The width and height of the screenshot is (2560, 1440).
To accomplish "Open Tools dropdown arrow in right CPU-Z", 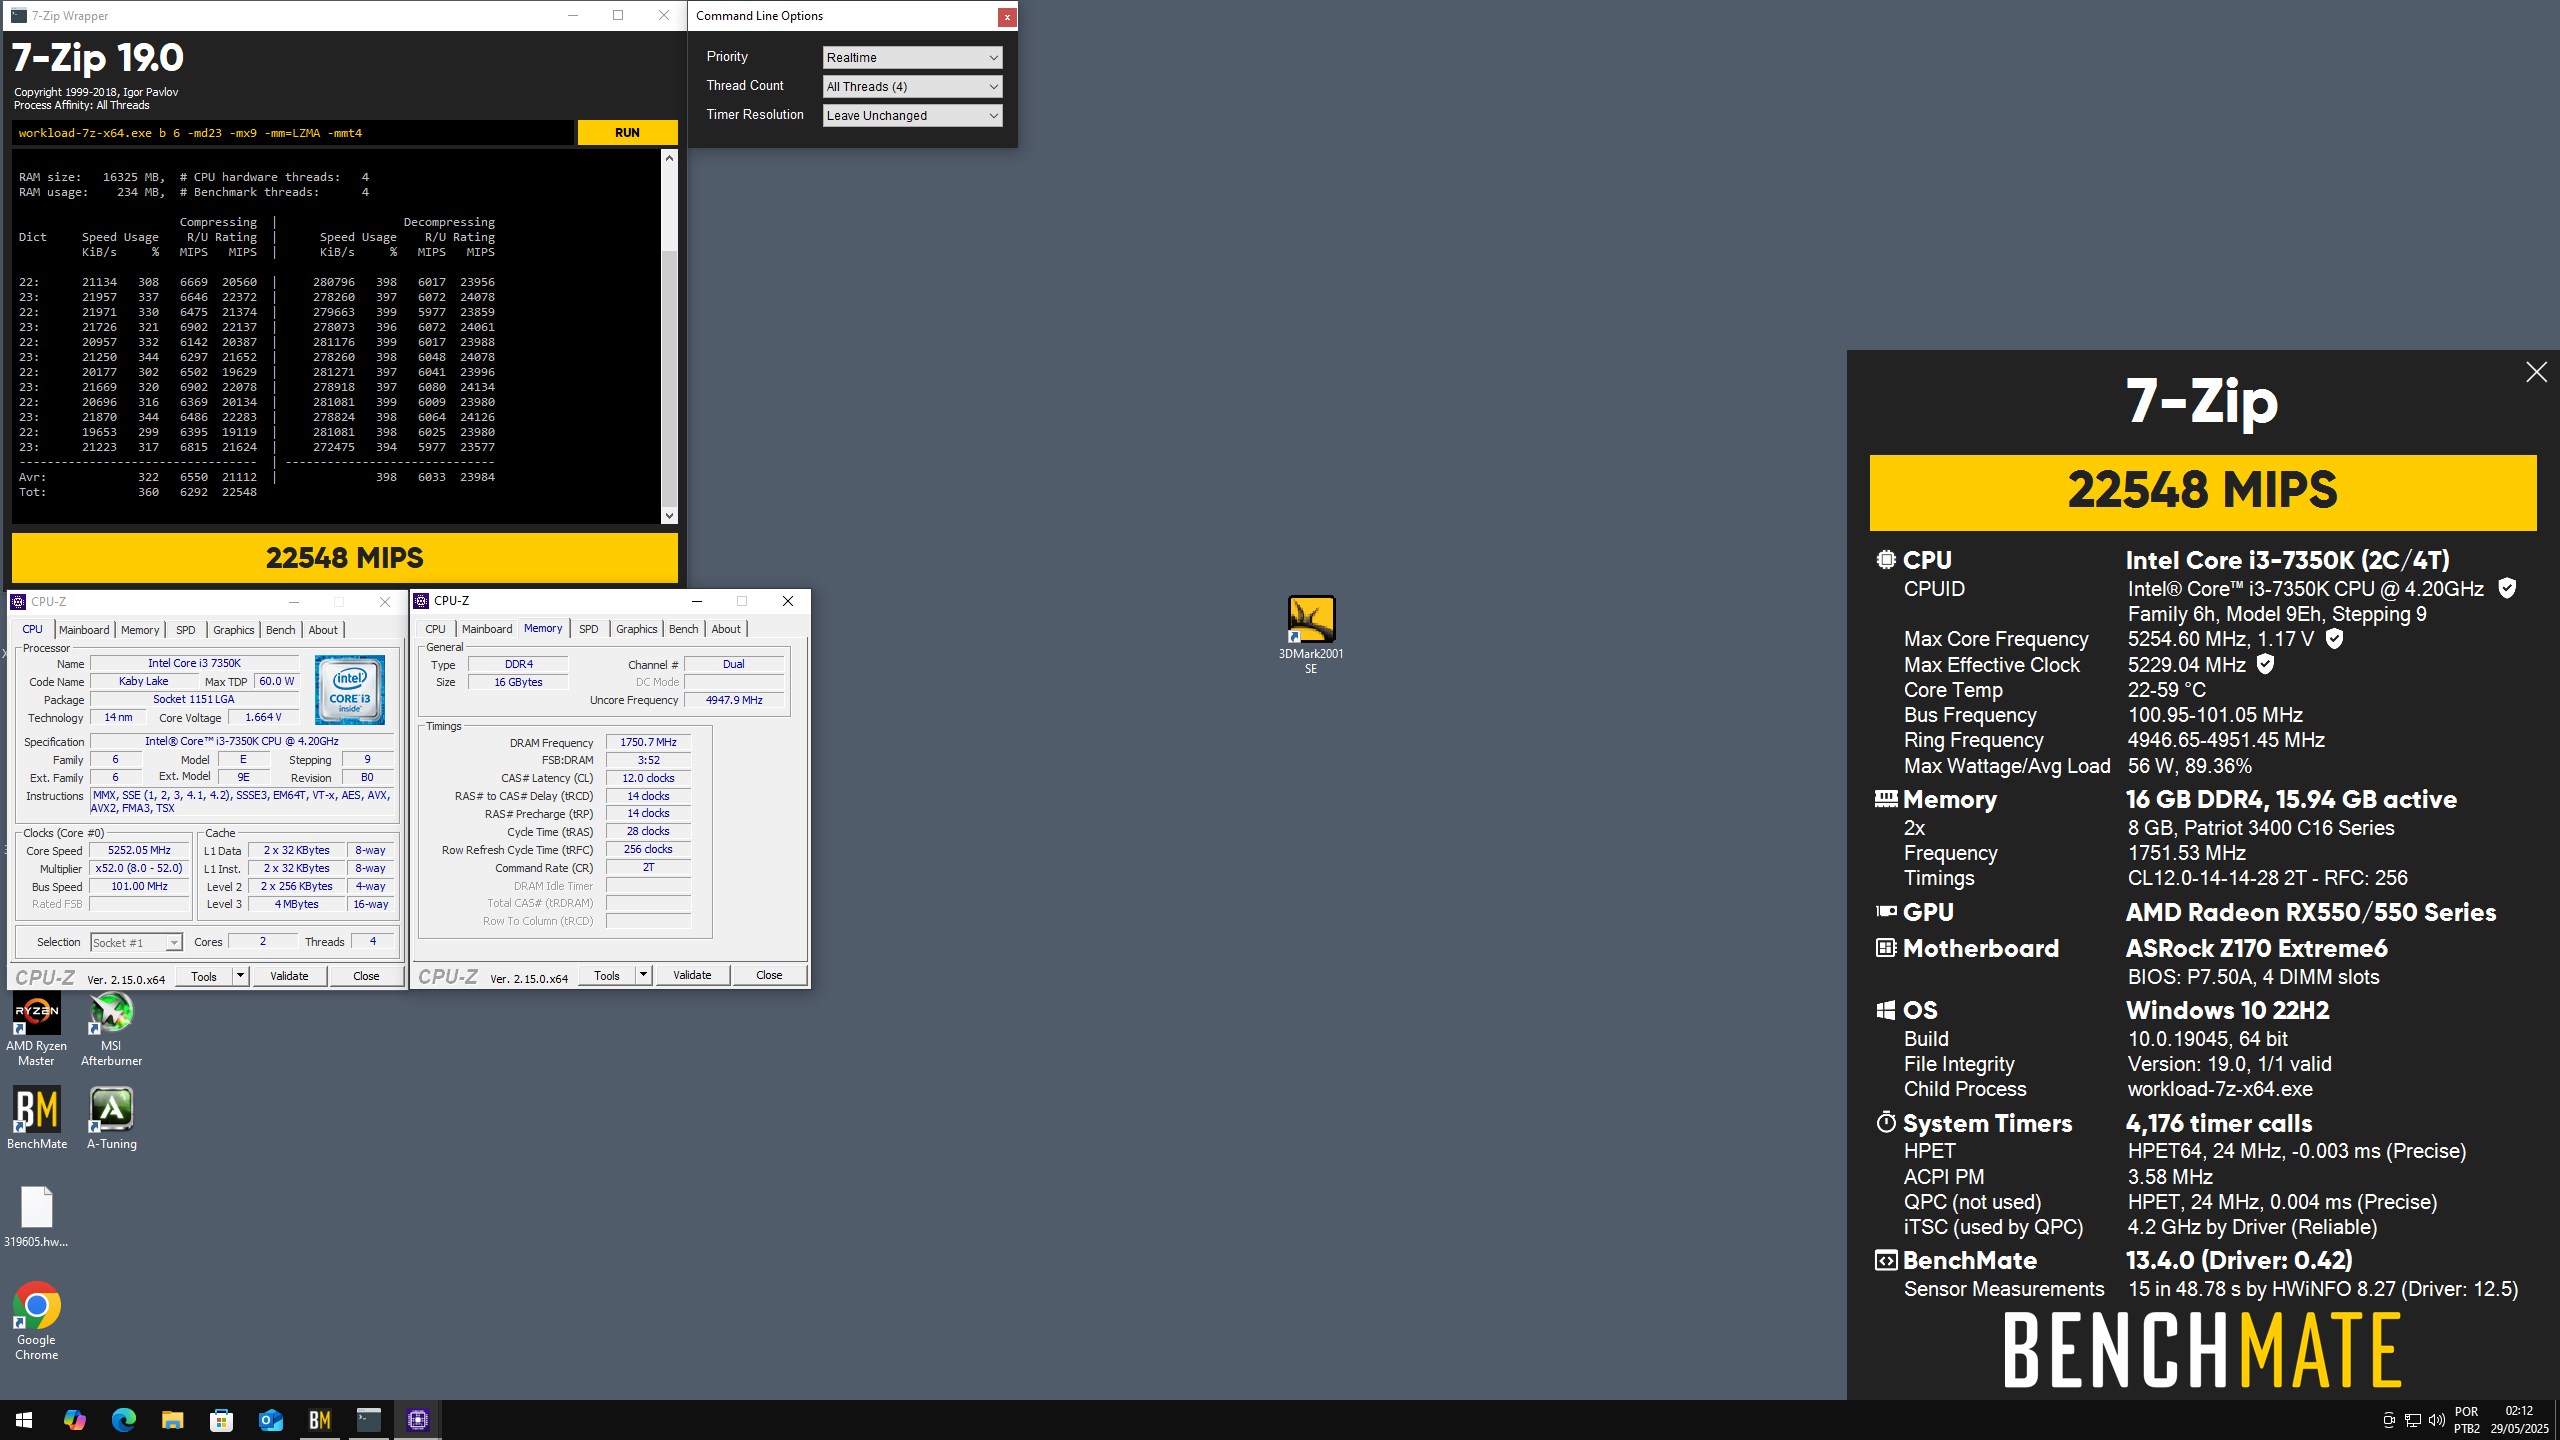I will pos(643,975).
